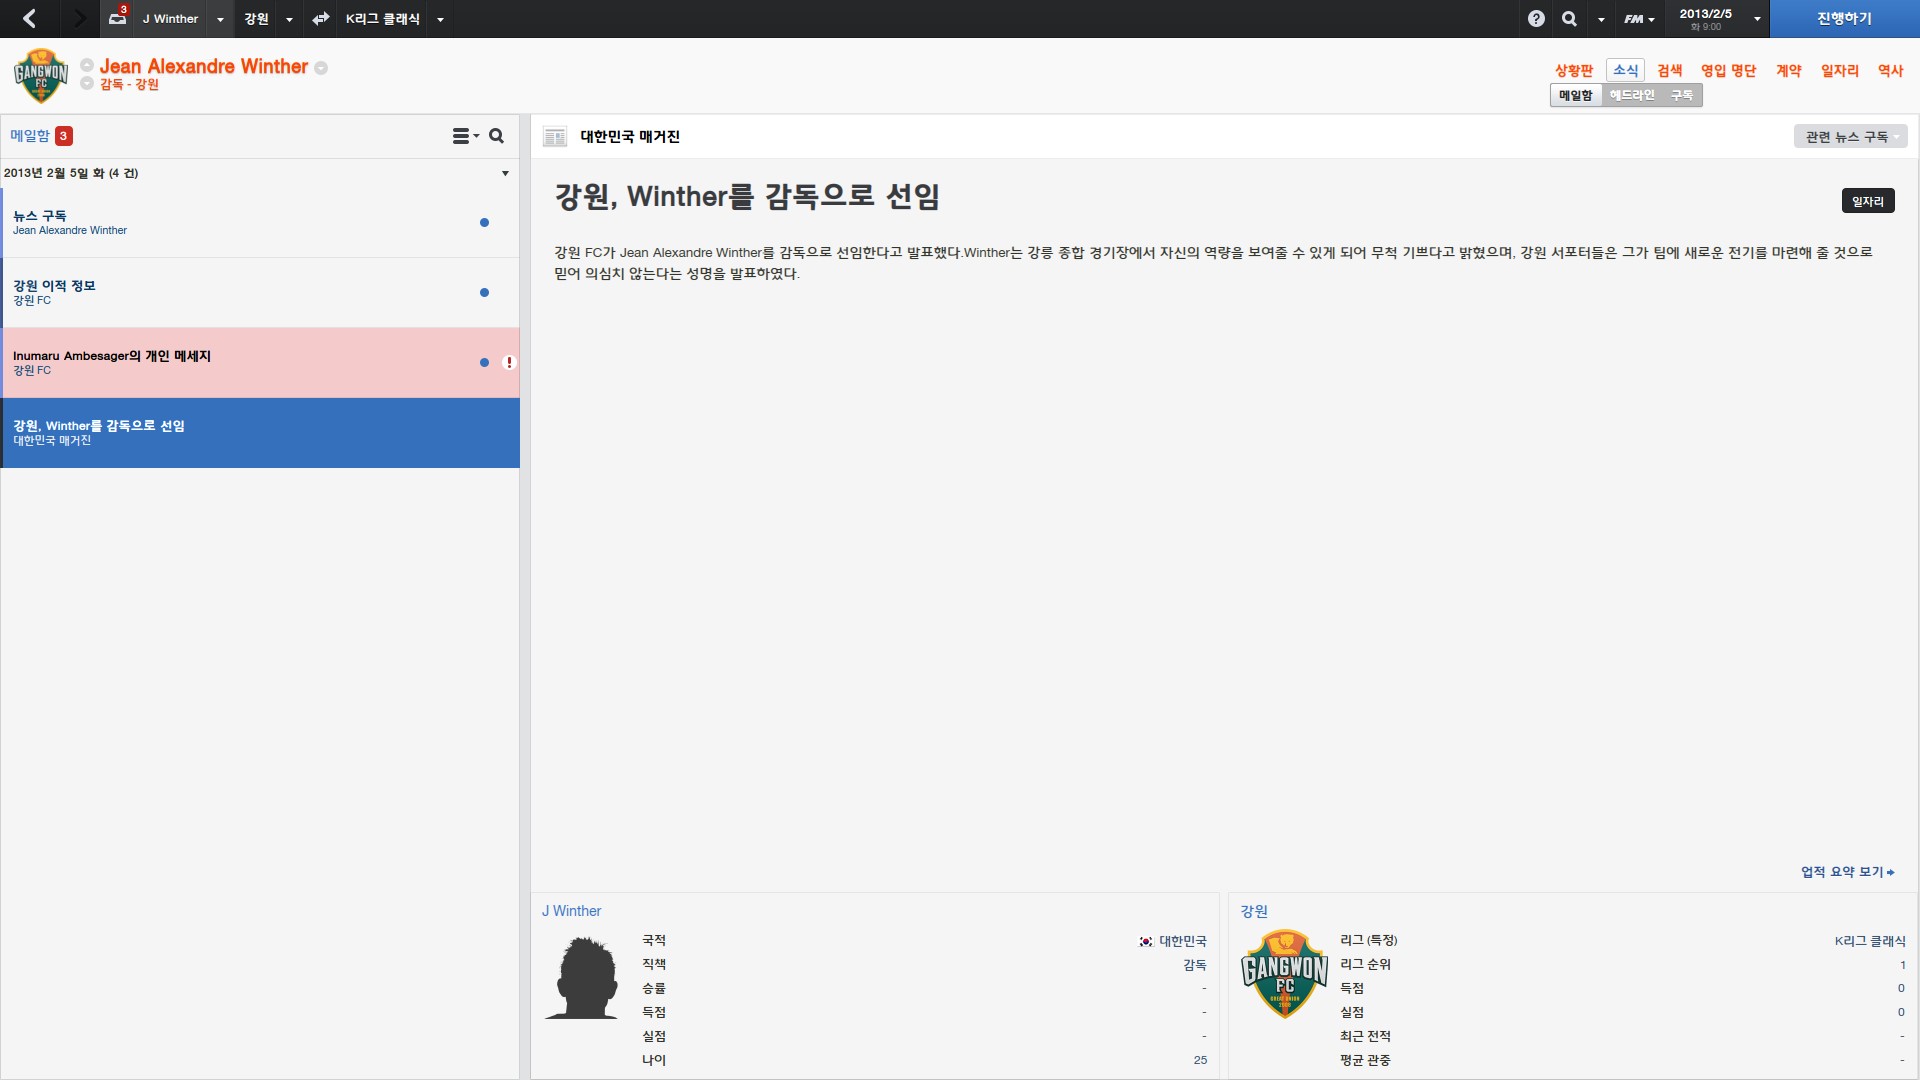Switch to the 헤드라인 tab
The width and height of the screenshot is (1920, 1080).
click(x=1632, y=95)
